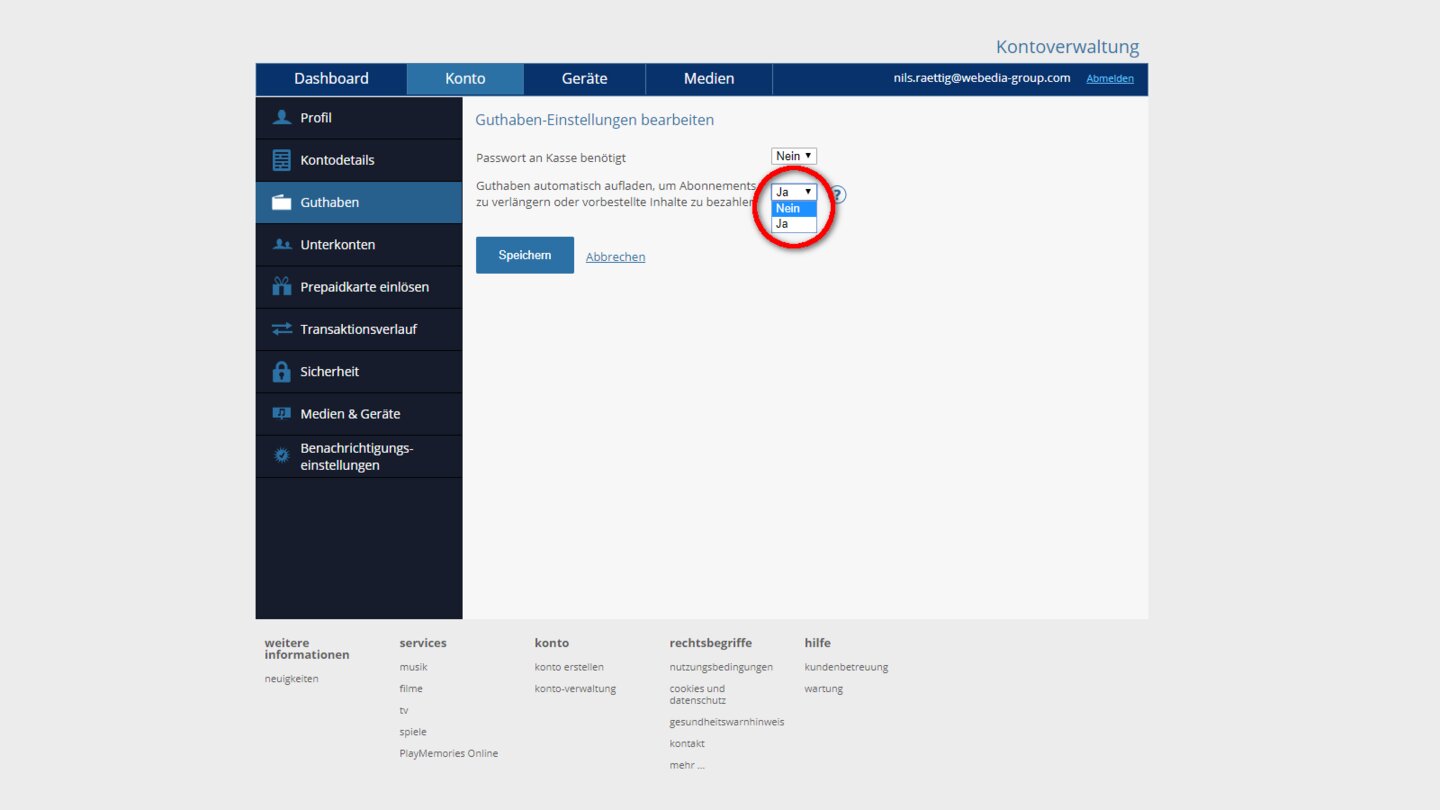Click the Guthaben wallet icon
1440x810 pixels.
point(282,202)
